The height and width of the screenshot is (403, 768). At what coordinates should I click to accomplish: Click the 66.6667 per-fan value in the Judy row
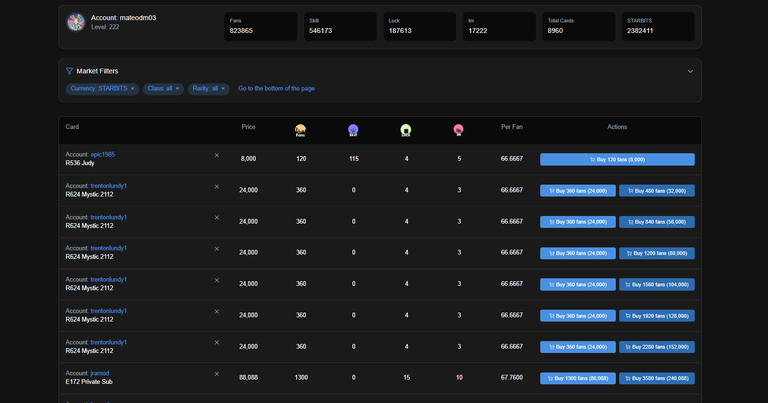click(x=512, y=159)
